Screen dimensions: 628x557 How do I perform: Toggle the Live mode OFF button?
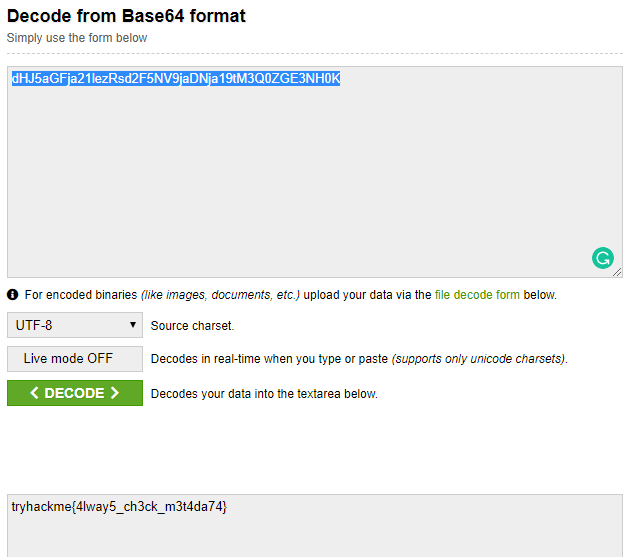75,359
